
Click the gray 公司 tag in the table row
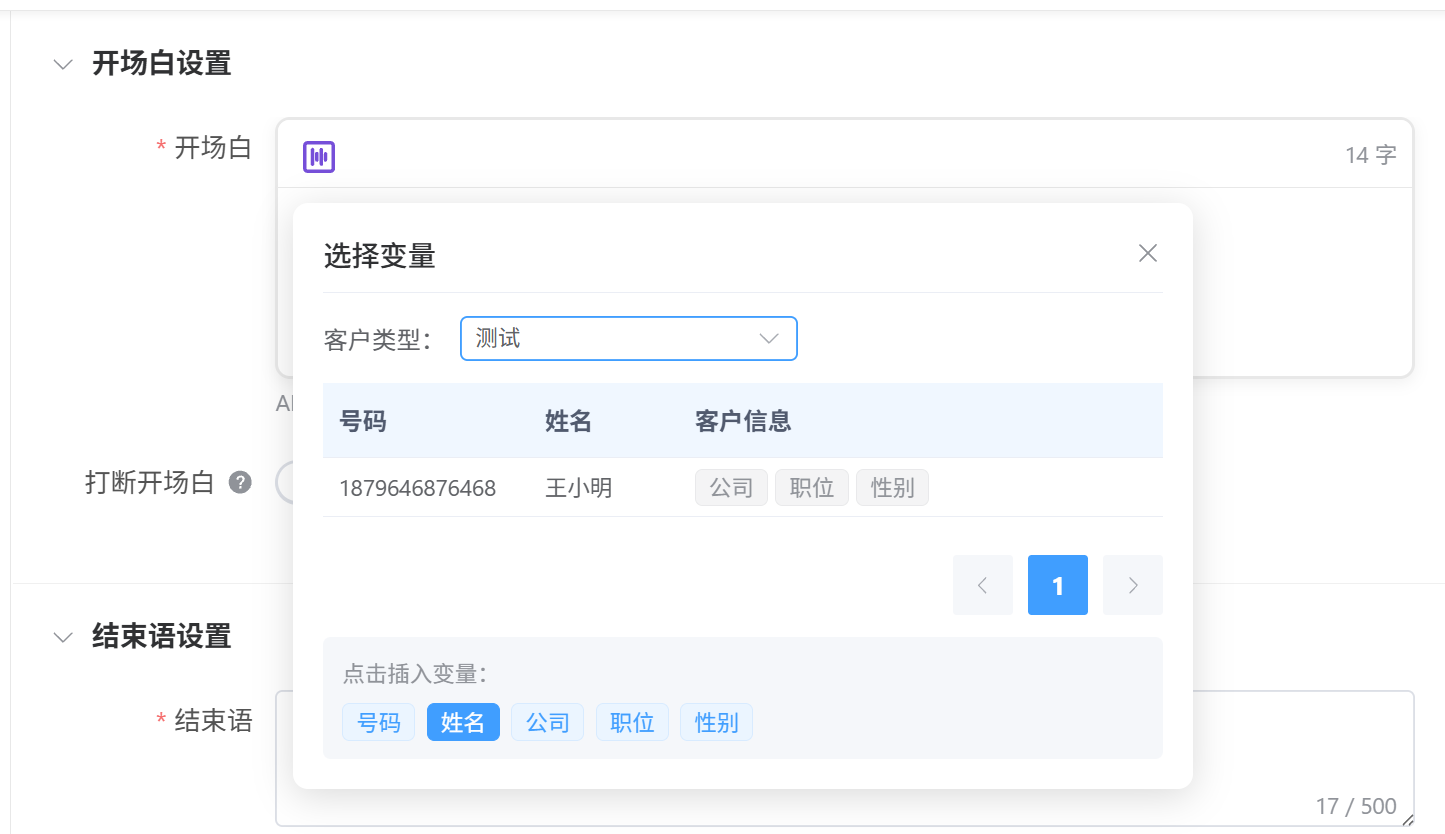[x=731, y=488]
